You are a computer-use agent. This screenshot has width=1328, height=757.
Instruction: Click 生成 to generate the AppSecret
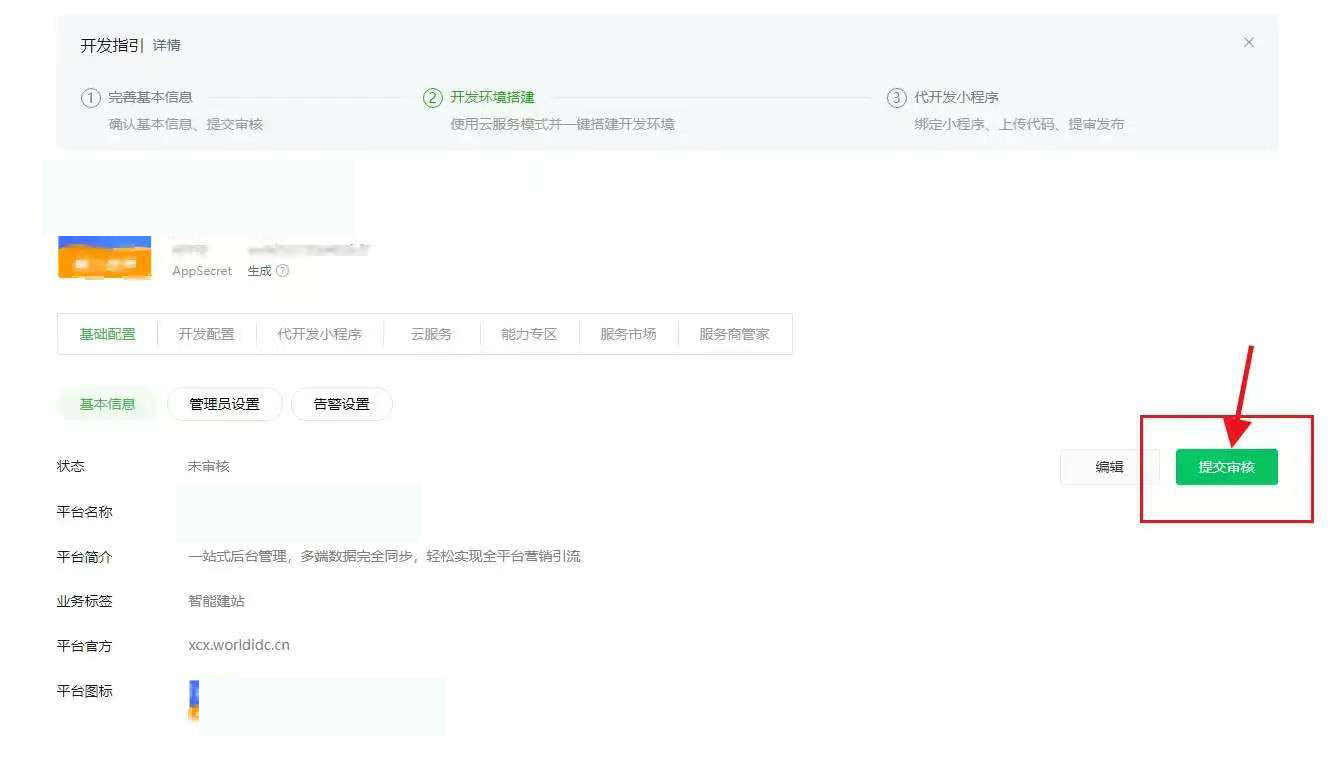tap(259, 271)
